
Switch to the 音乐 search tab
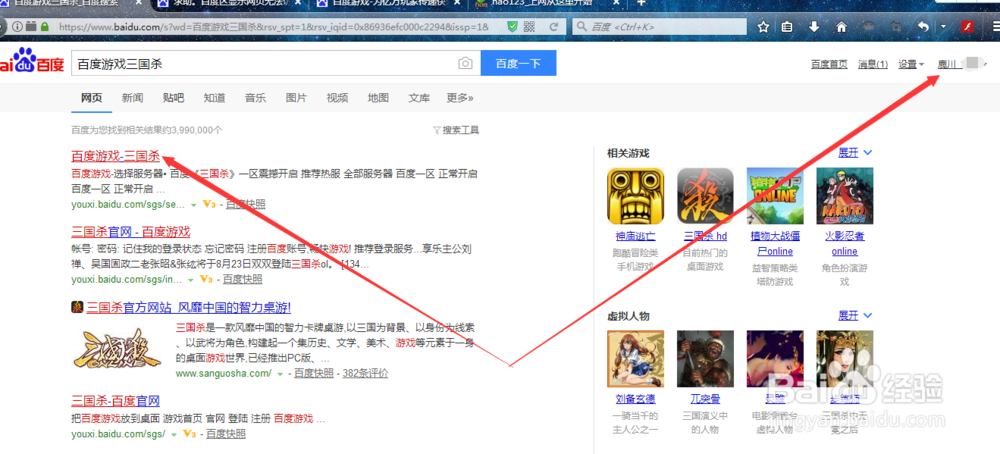pyautogui.click(x=255, y=98)
